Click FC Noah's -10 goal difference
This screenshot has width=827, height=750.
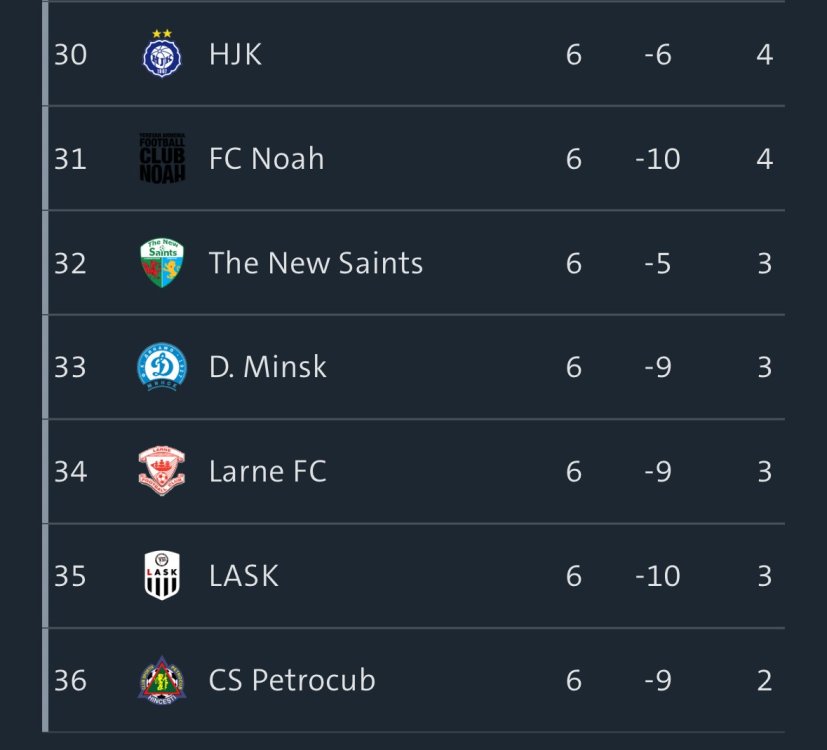[x=657, y=158]
